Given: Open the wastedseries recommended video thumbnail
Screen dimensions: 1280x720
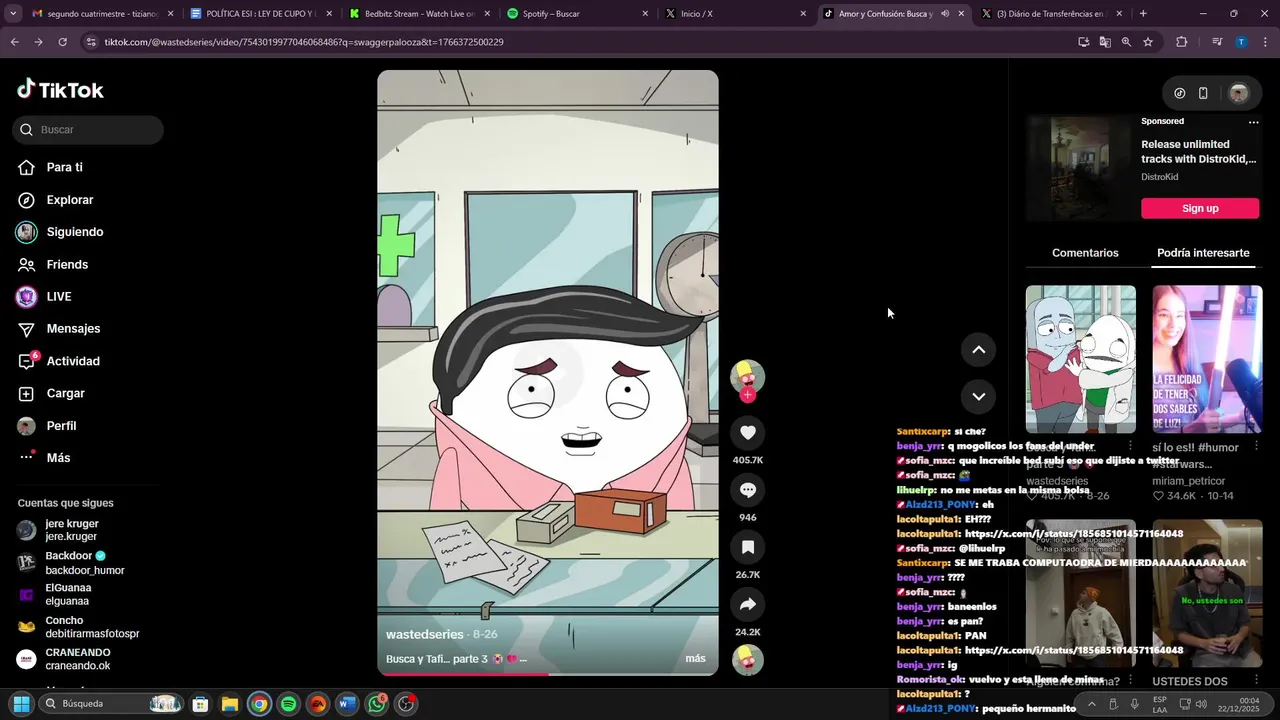Looking at the screenshot, I should (1080, 359).
